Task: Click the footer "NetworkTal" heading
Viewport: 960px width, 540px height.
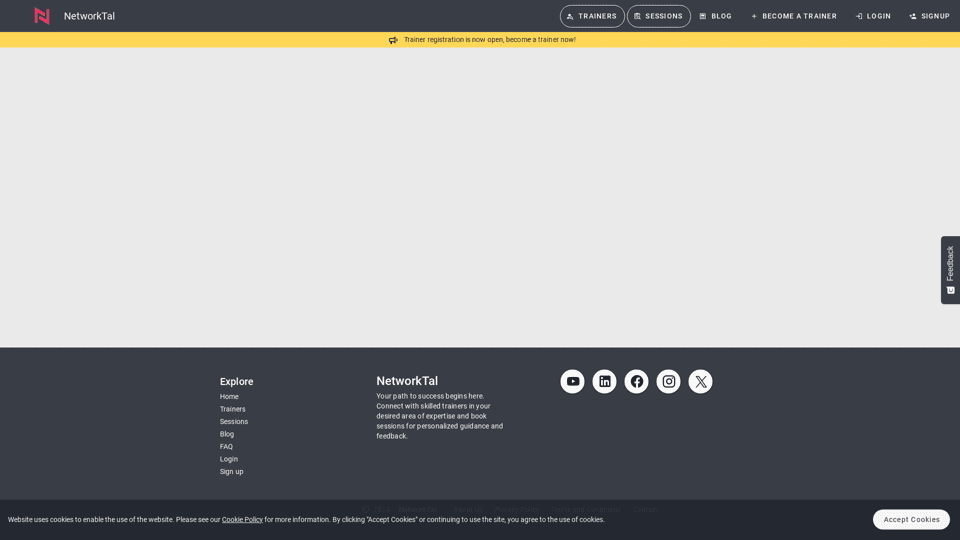Action: pyautogui.click(x=407, y=381)
